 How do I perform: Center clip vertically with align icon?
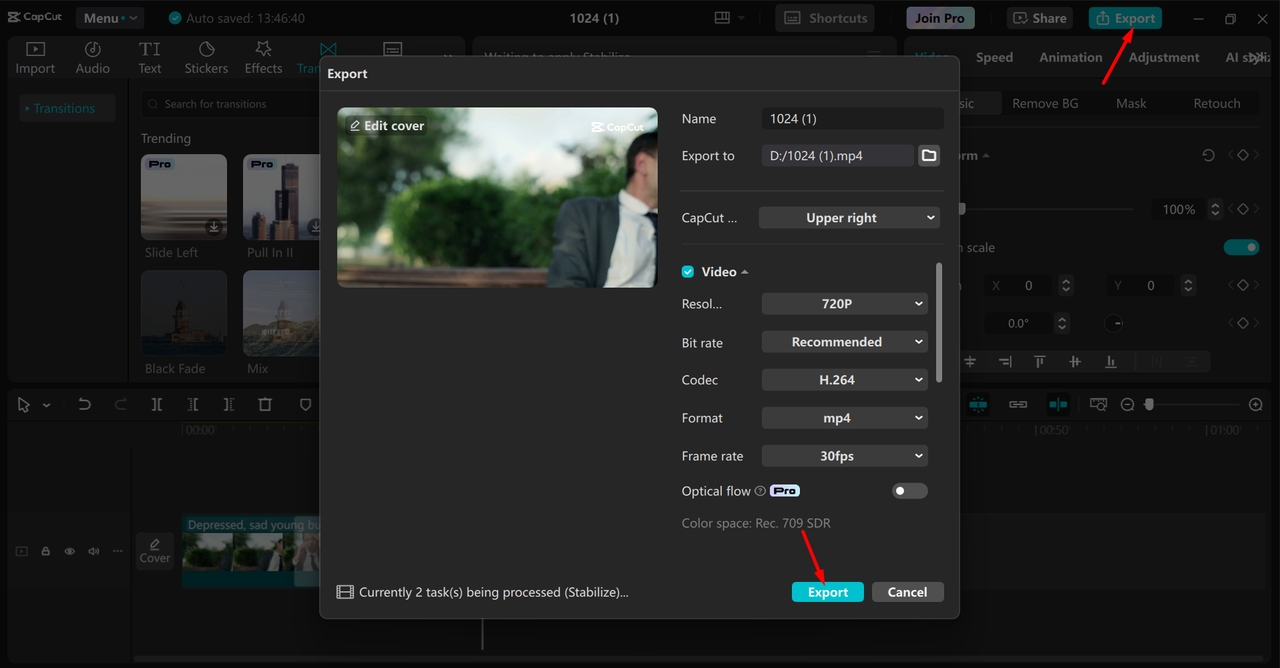(x=1075, y=361)
